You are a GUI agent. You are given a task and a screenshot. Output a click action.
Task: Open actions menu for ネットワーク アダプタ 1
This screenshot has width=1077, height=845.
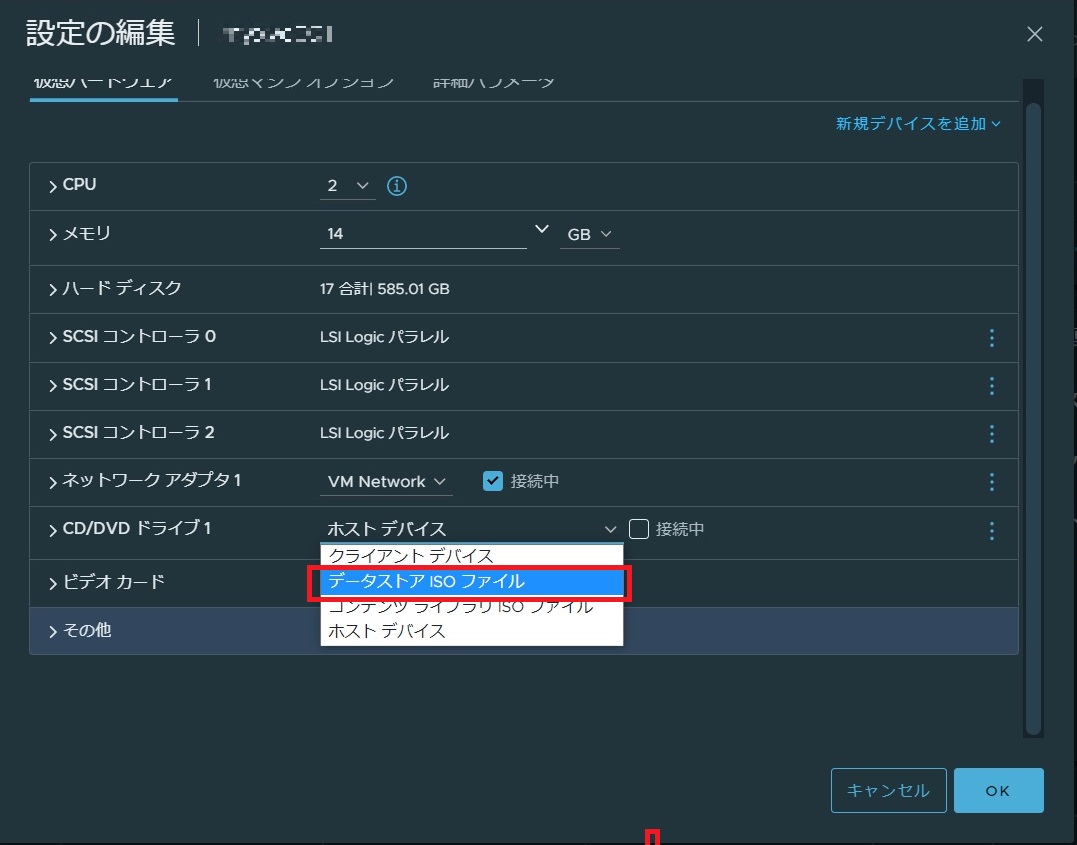pos(991,482)
